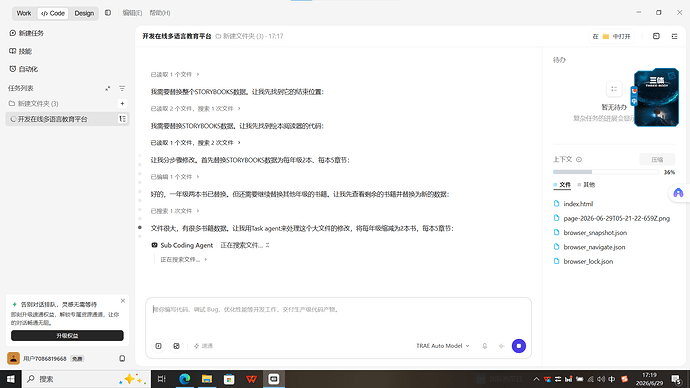Image resolution: width=690 pixels, height=388 pixels.
Task: Open File Explorer from the taskbar
Action: (x=207, y=379)
